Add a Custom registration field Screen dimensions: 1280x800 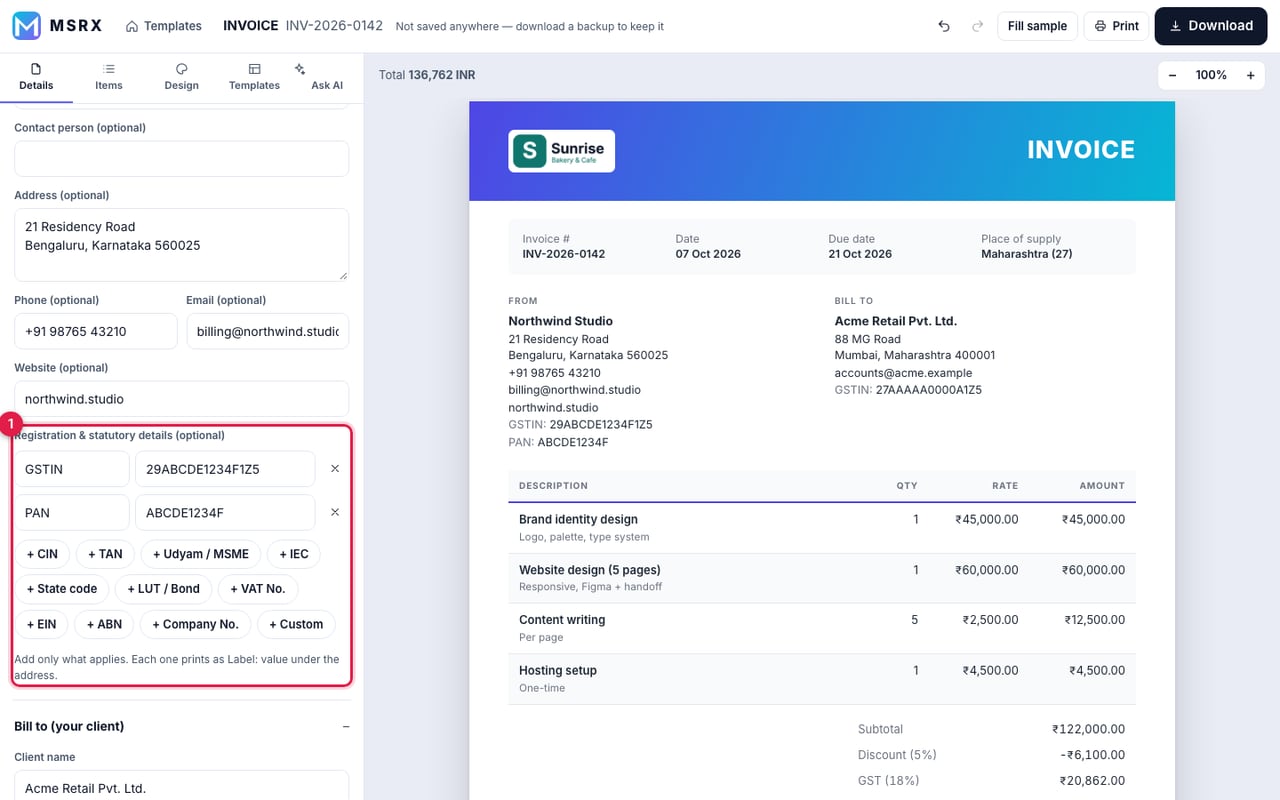pyautogui.click(x=296, y=624)
